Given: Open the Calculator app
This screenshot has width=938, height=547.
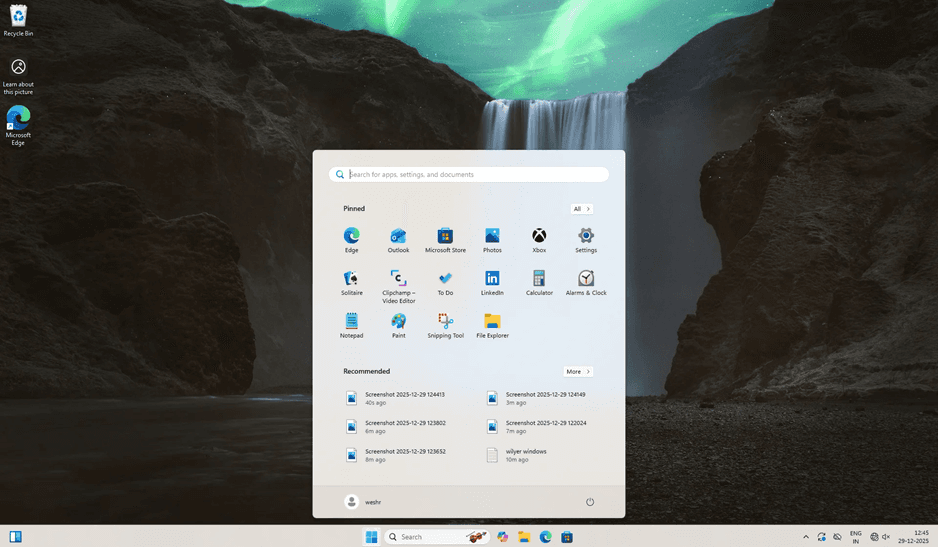Looking at the screenshot, I should [539, 282].
